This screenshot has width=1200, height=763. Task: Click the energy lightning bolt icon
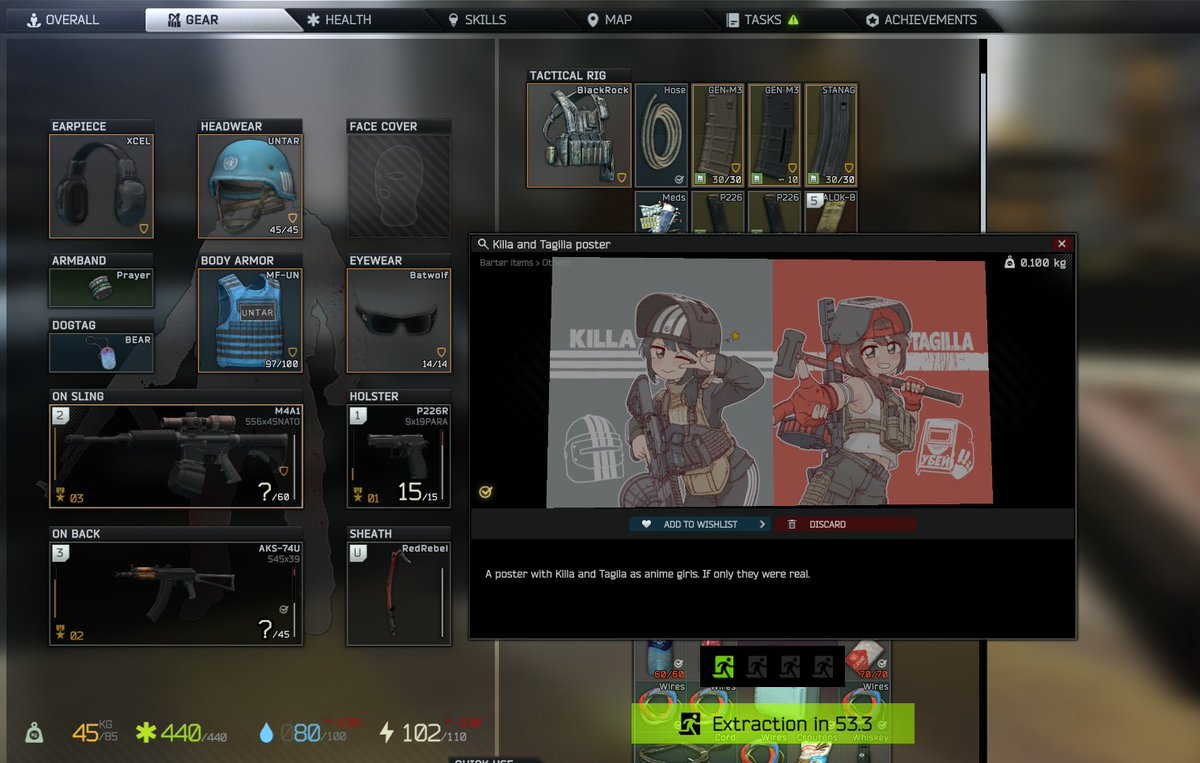(387, 734)
